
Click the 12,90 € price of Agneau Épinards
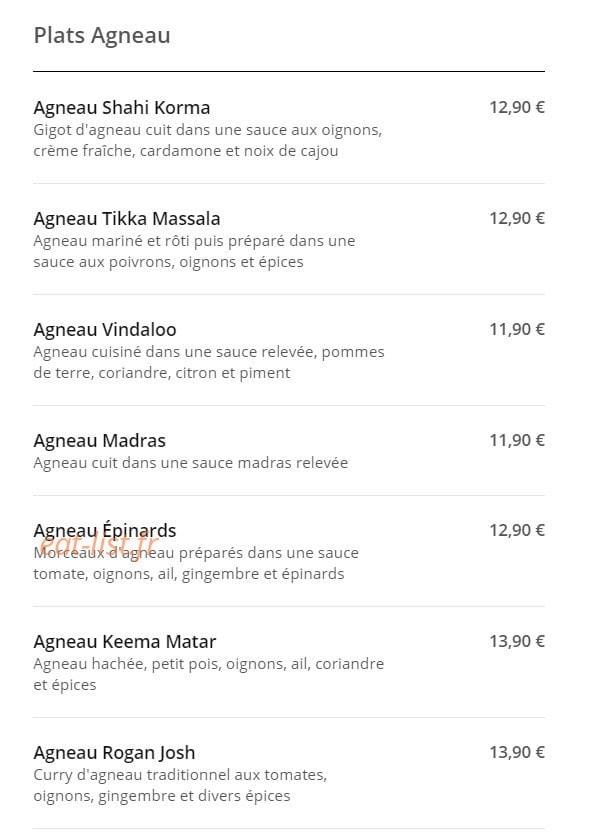pos(517,530)
